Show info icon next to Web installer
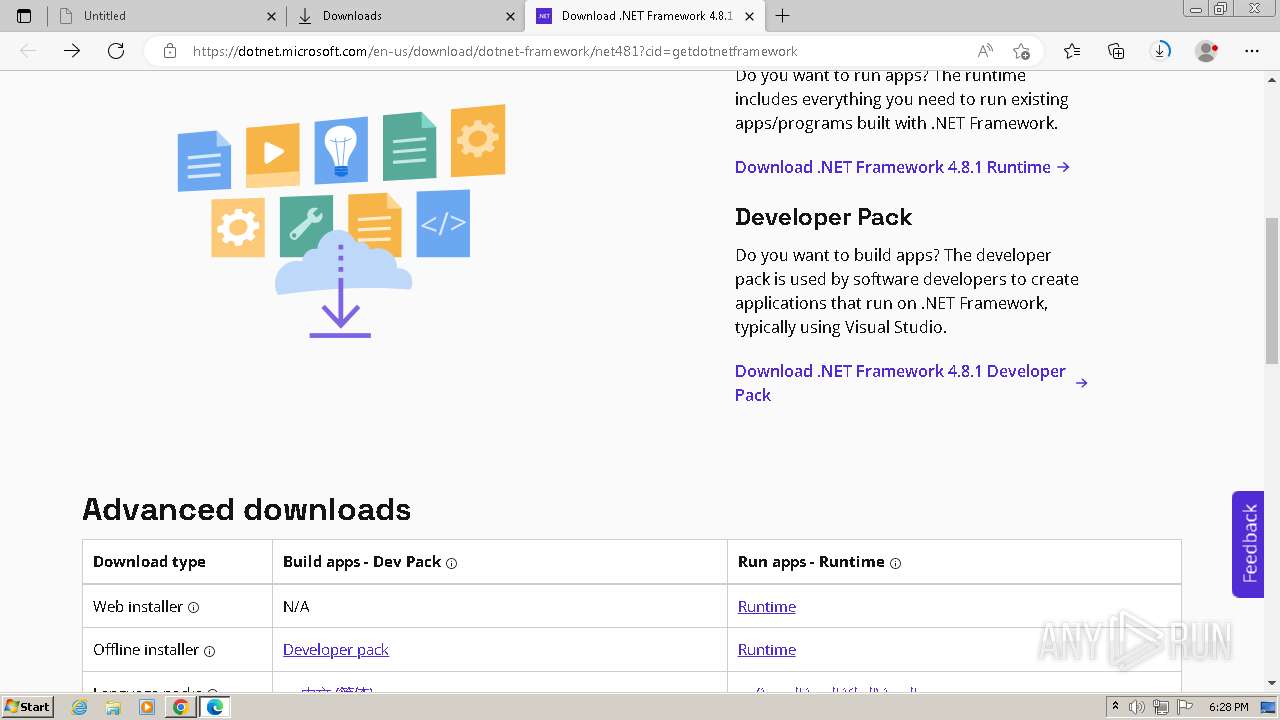This screenshot has width=1280, height=720. pos(193,607)
